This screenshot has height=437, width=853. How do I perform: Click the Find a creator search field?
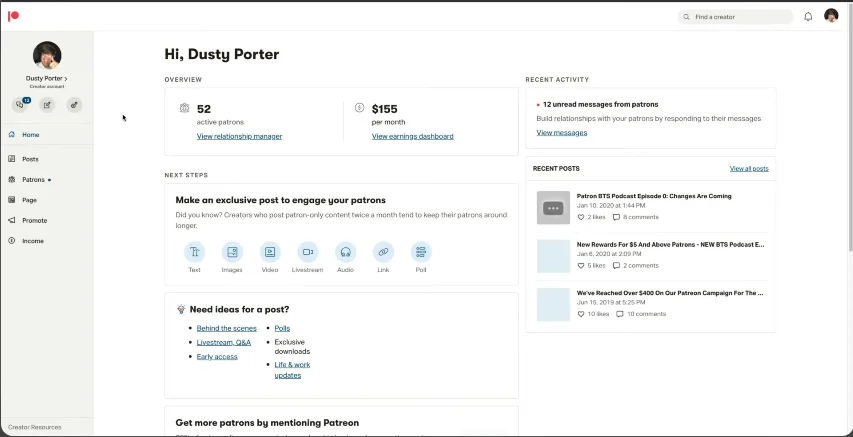735,17
